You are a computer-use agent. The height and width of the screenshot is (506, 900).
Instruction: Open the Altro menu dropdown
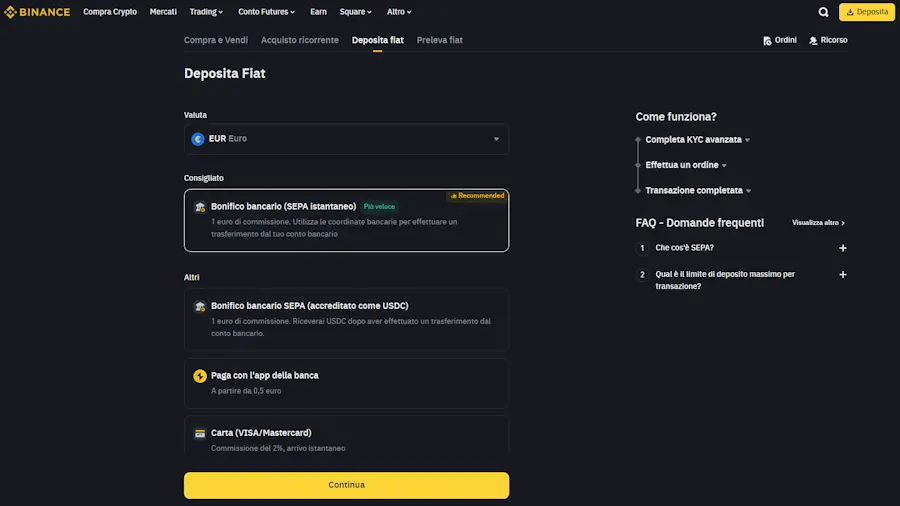[x=399, y=11]
